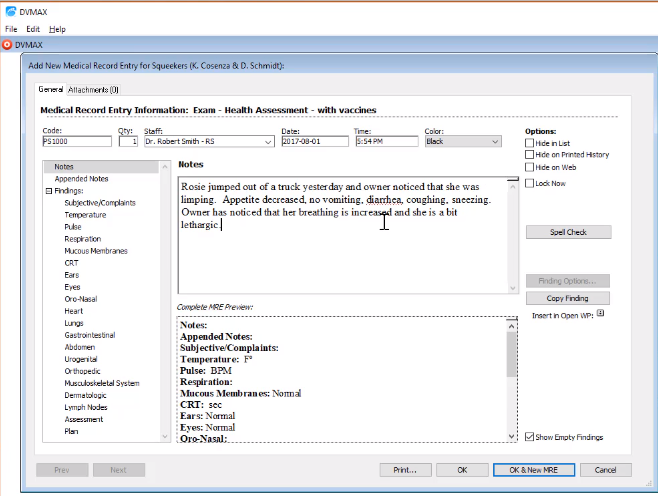This screenshot has height=496, width=658.
Task: Click findings list scroll up arrow
Action: 165,167
